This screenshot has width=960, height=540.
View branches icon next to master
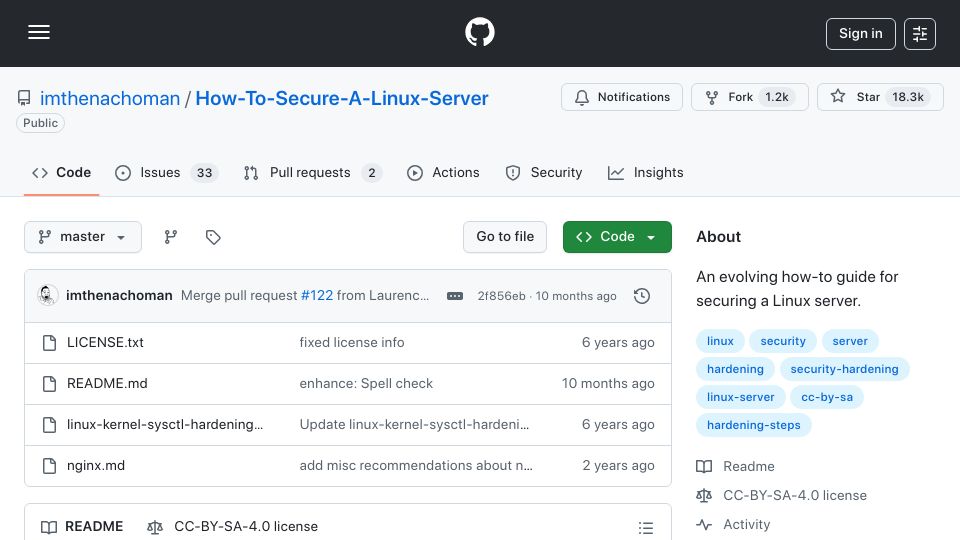click(x=171, y=237)
